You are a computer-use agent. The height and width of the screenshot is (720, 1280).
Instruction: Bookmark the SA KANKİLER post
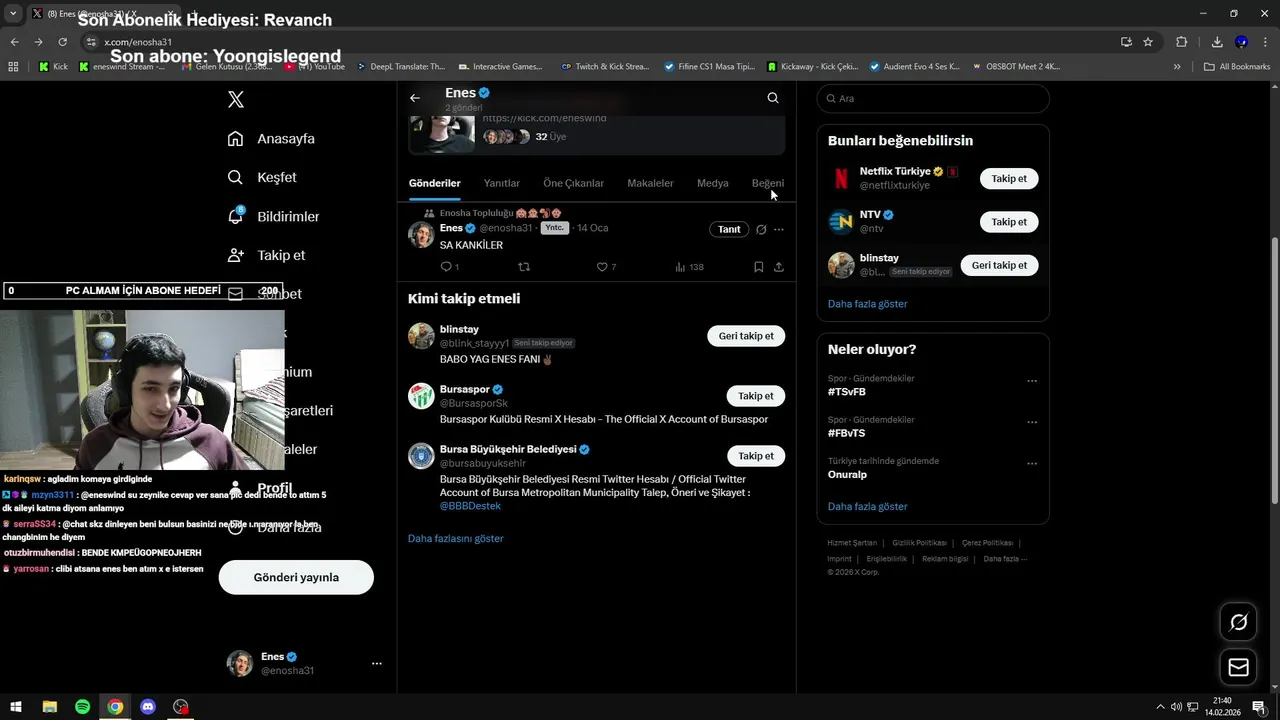point(758,267)
